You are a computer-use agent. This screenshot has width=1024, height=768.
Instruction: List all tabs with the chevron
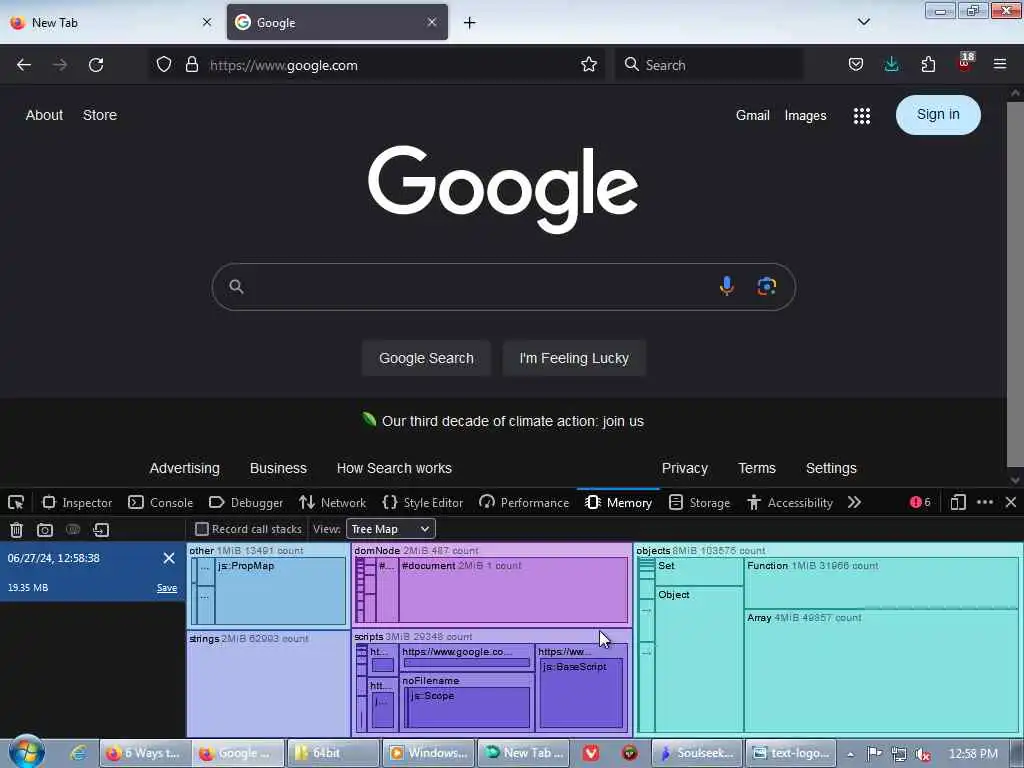863,22
